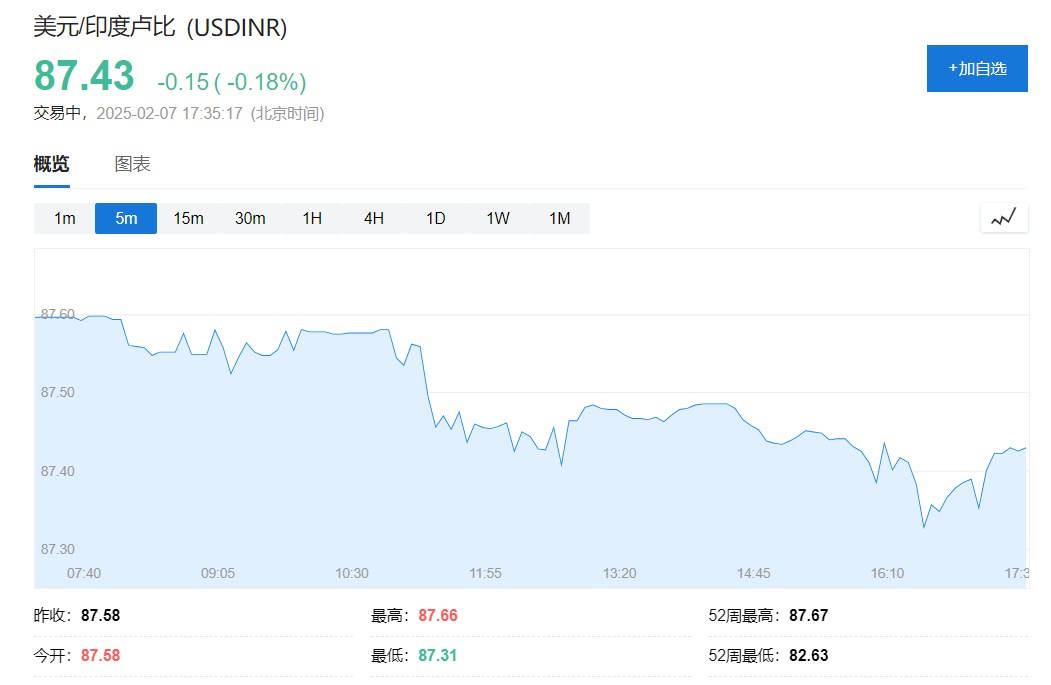Image resolution: width=1051 pixels, height=685 pixels.
Task: Click the 今开 87.58 value
Action: click(100, 656)
